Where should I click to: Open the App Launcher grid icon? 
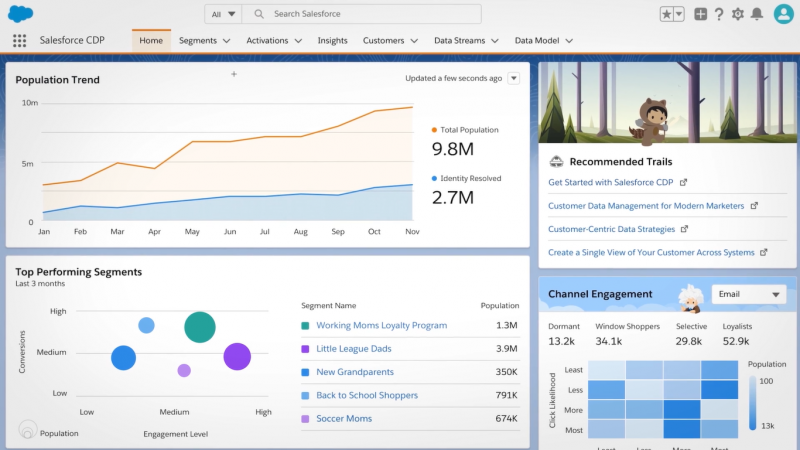[19, 40]
